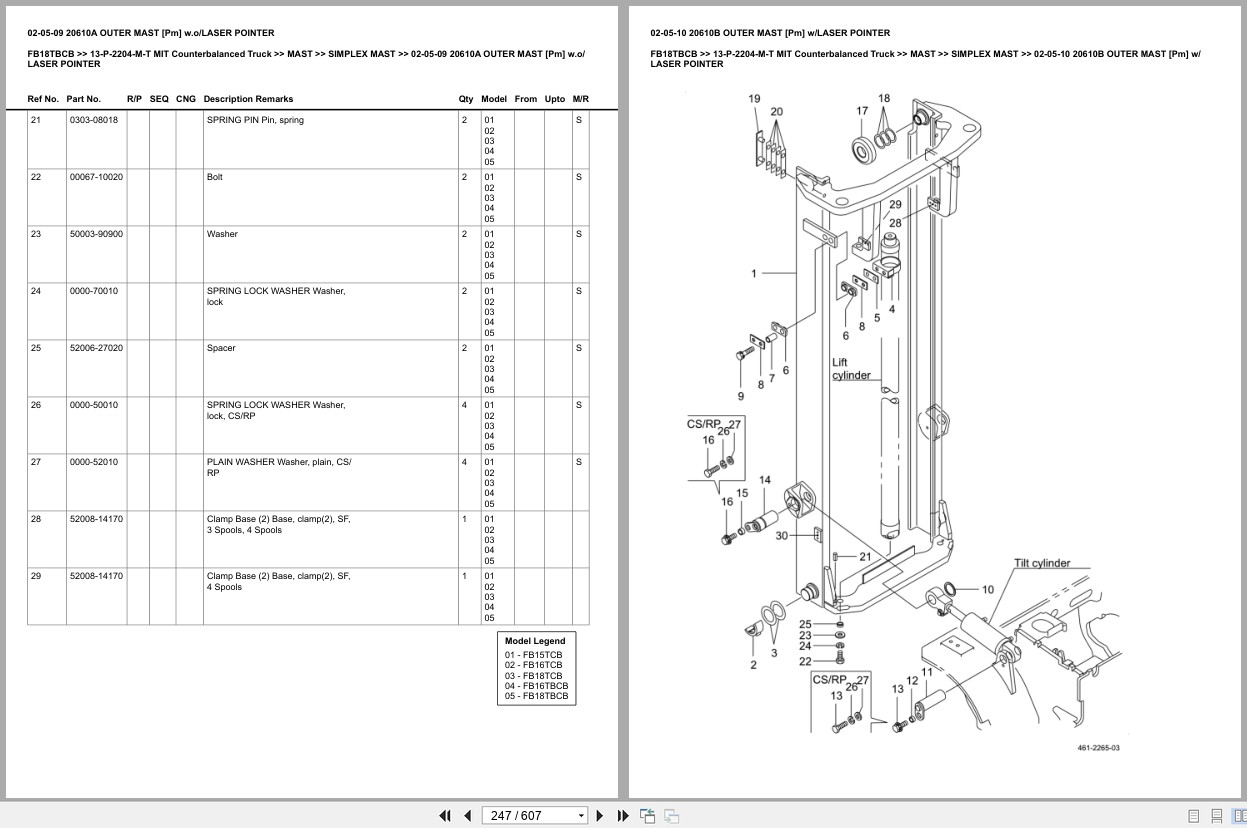Click the 'Tilt cylinder' label in diagram
This screenshot has height=828, width=1247.
1042,563
